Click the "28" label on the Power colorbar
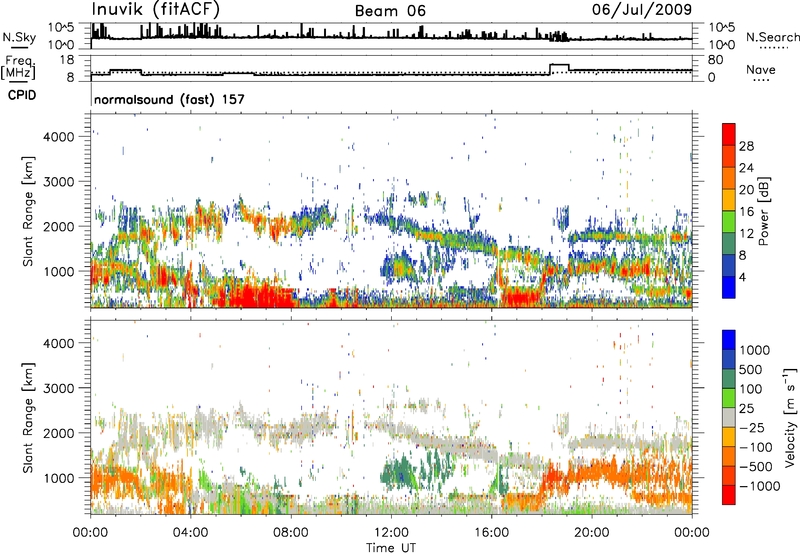The height and width of the screenshot is (554, 800). pos(746,146)
